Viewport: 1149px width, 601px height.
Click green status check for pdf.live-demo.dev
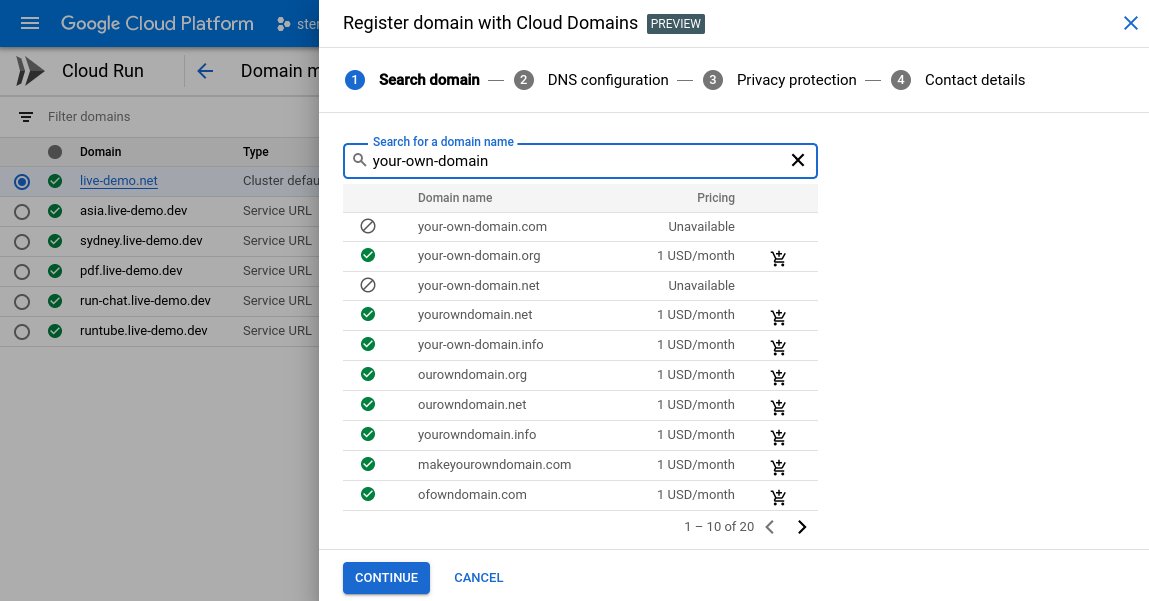point(55,271)
